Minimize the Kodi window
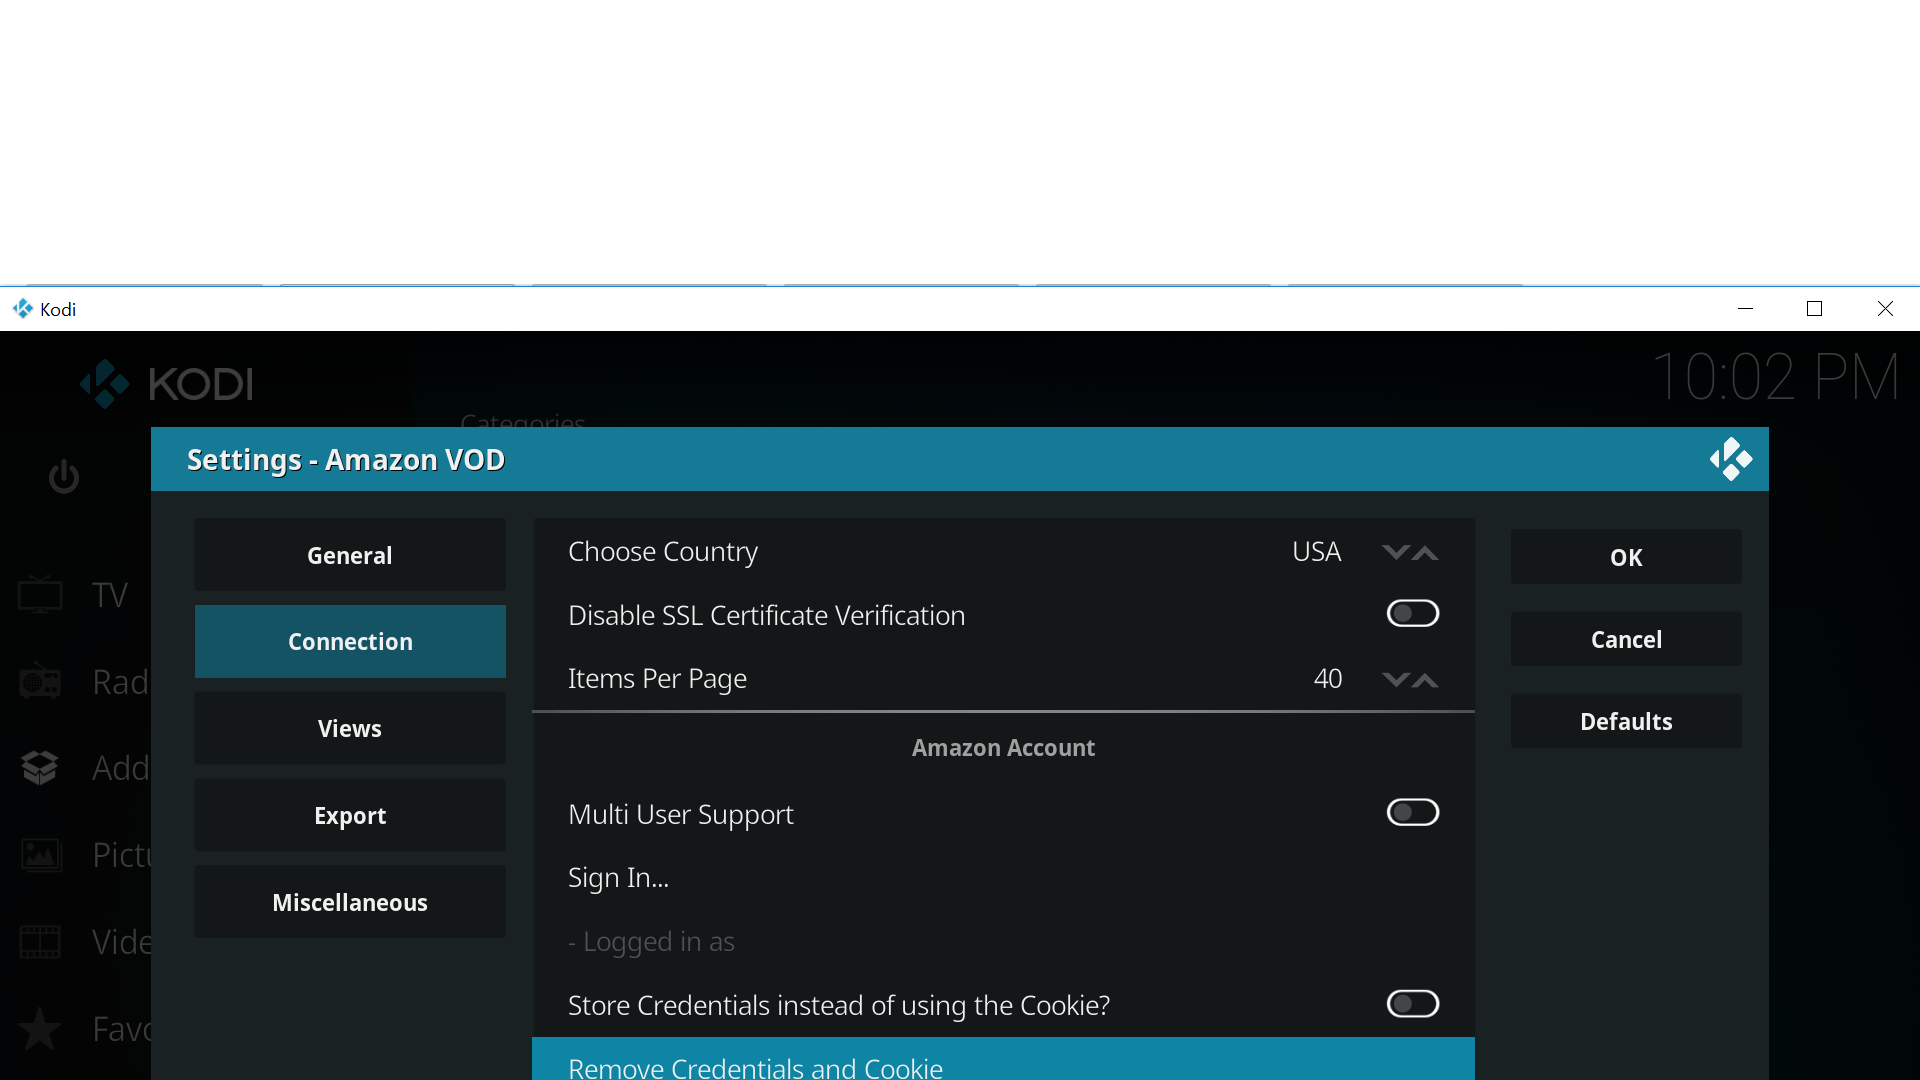The width and height of the screenshot is (1920, 1080). click(1745, 309)
